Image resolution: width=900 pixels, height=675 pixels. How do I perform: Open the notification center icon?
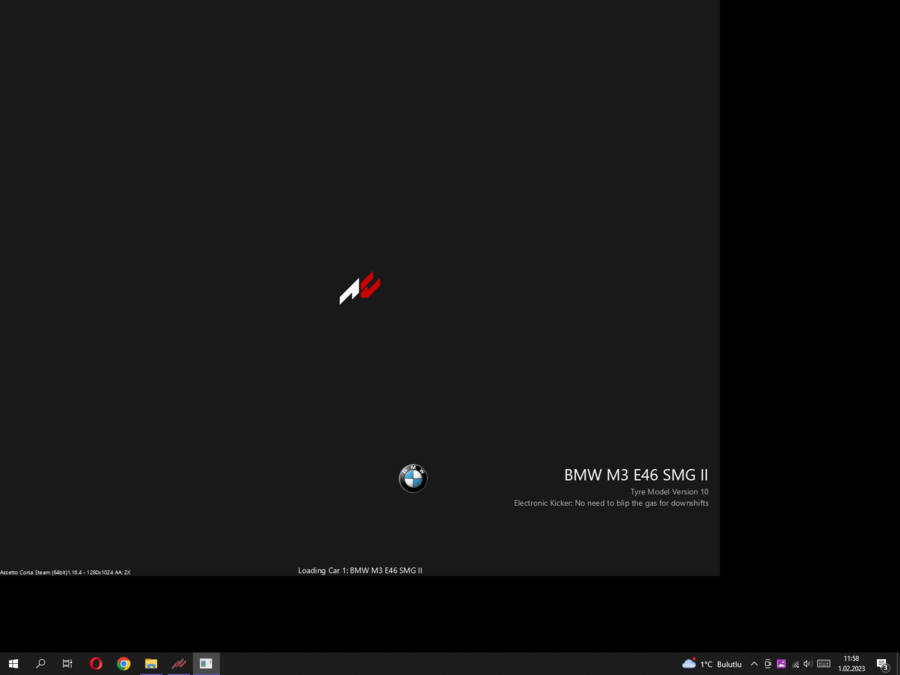(x=883, y=664)
